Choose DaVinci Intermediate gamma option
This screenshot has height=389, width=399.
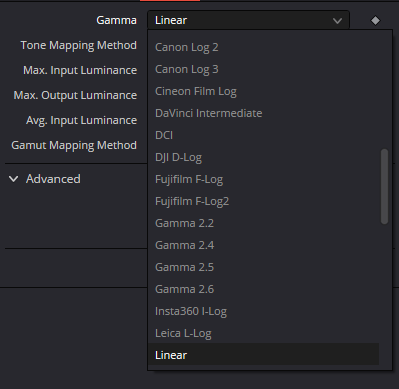coord(263,113)
